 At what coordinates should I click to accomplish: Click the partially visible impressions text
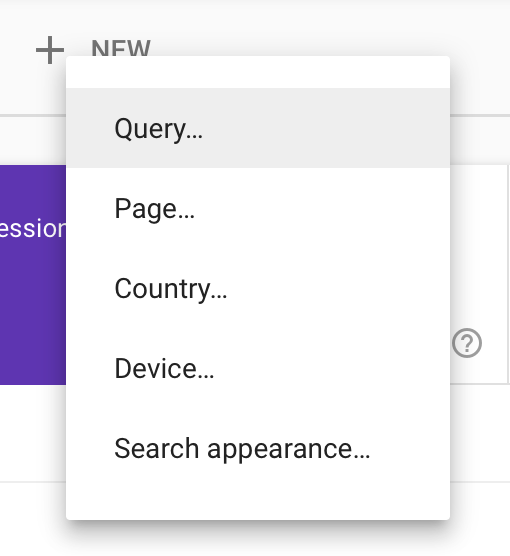33,228
